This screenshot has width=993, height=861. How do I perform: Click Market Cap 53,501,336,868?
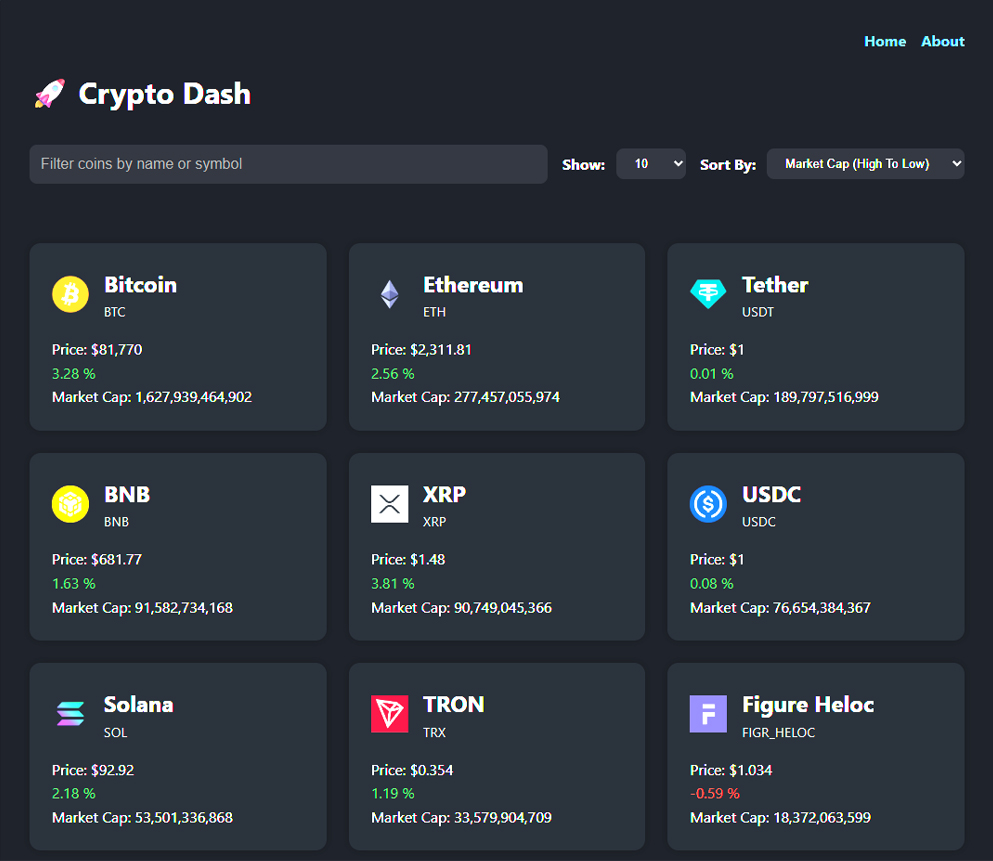point(142,817)
